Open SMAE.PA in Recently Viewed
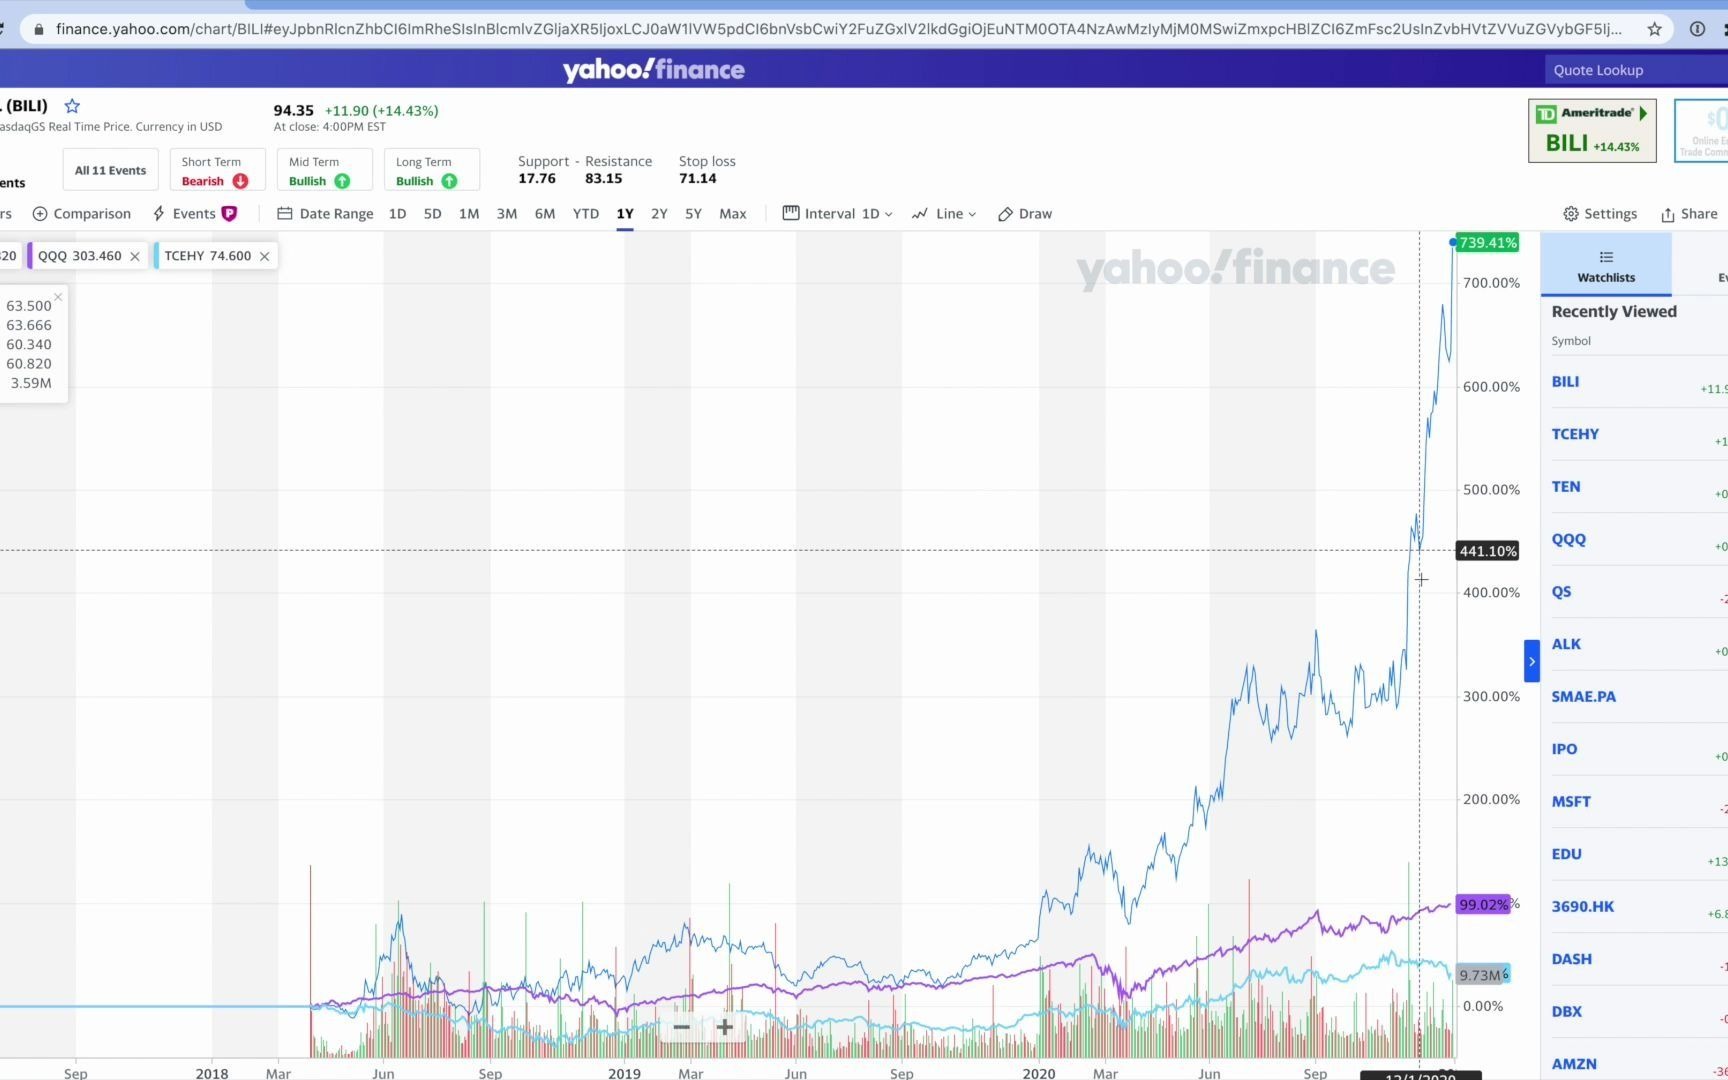This screenshot has height=1080, width=1728. [1583, 697]
